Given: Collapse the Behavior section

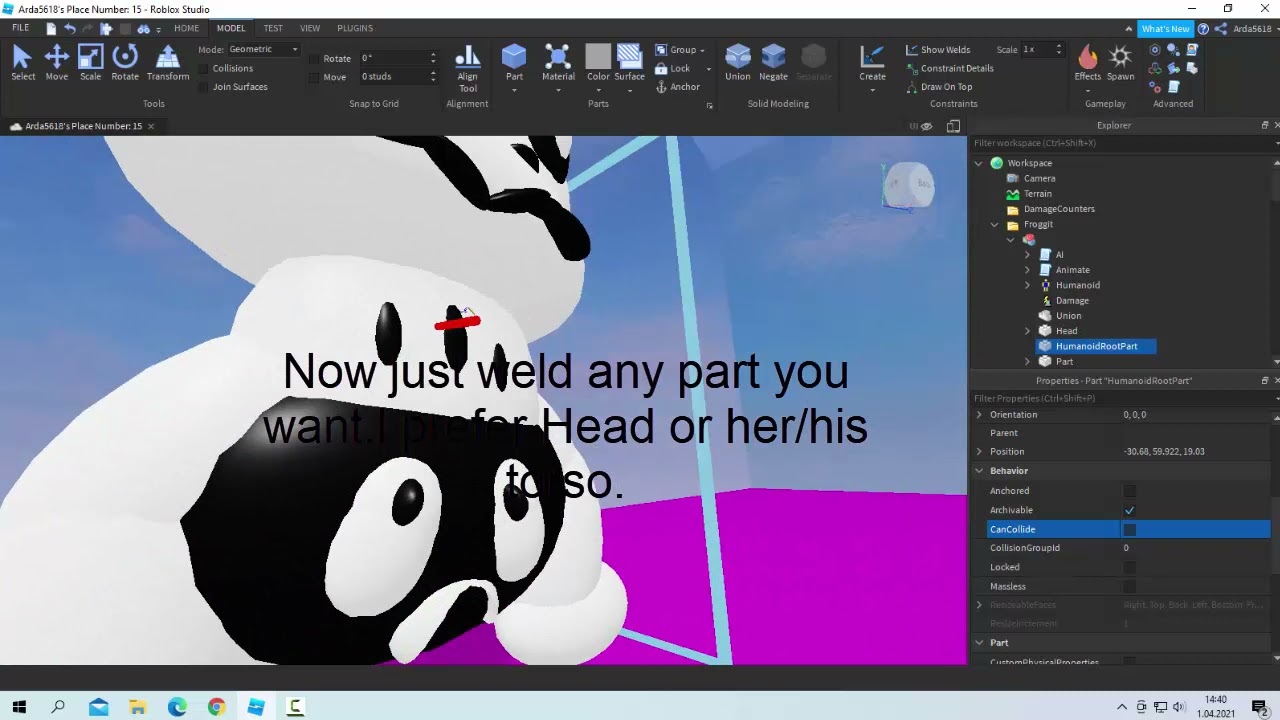Looking at the screenshot, I should point(979,471).
